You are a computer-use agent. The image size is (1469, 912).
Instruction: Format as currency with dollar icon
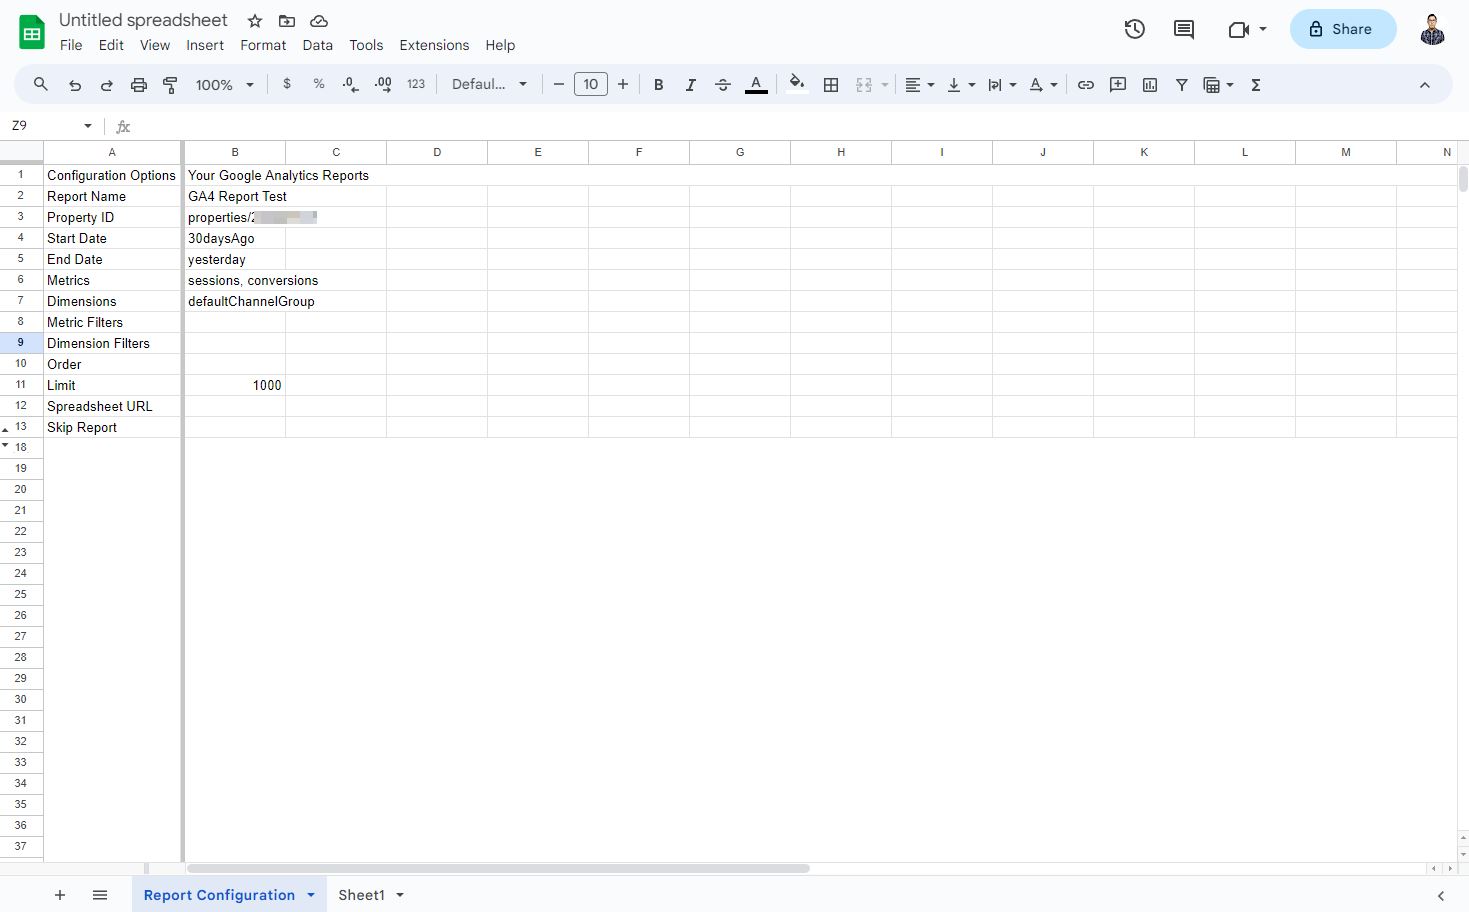287,85
